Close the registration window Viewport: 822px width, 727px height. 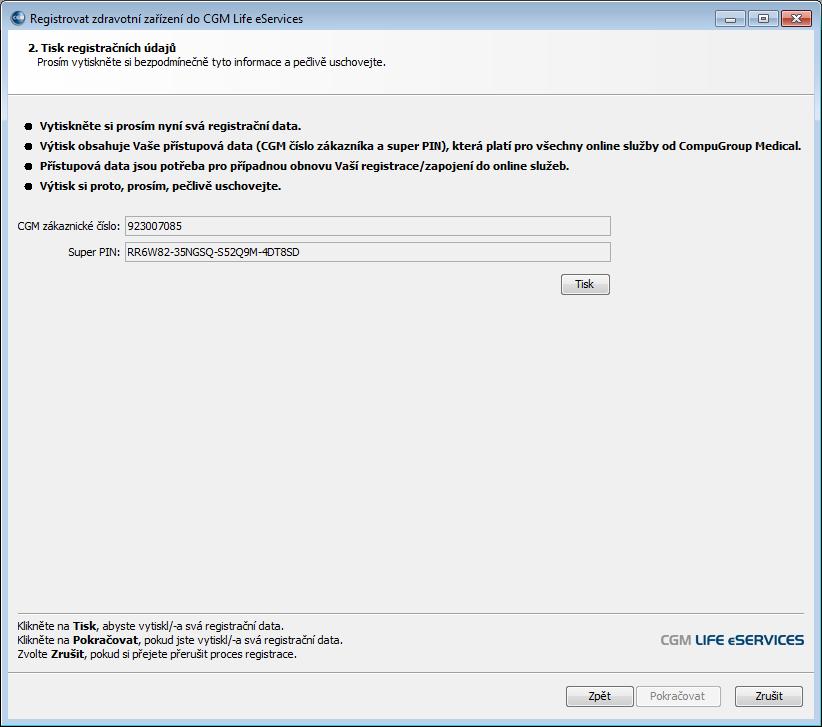click(x=796, y=19)
